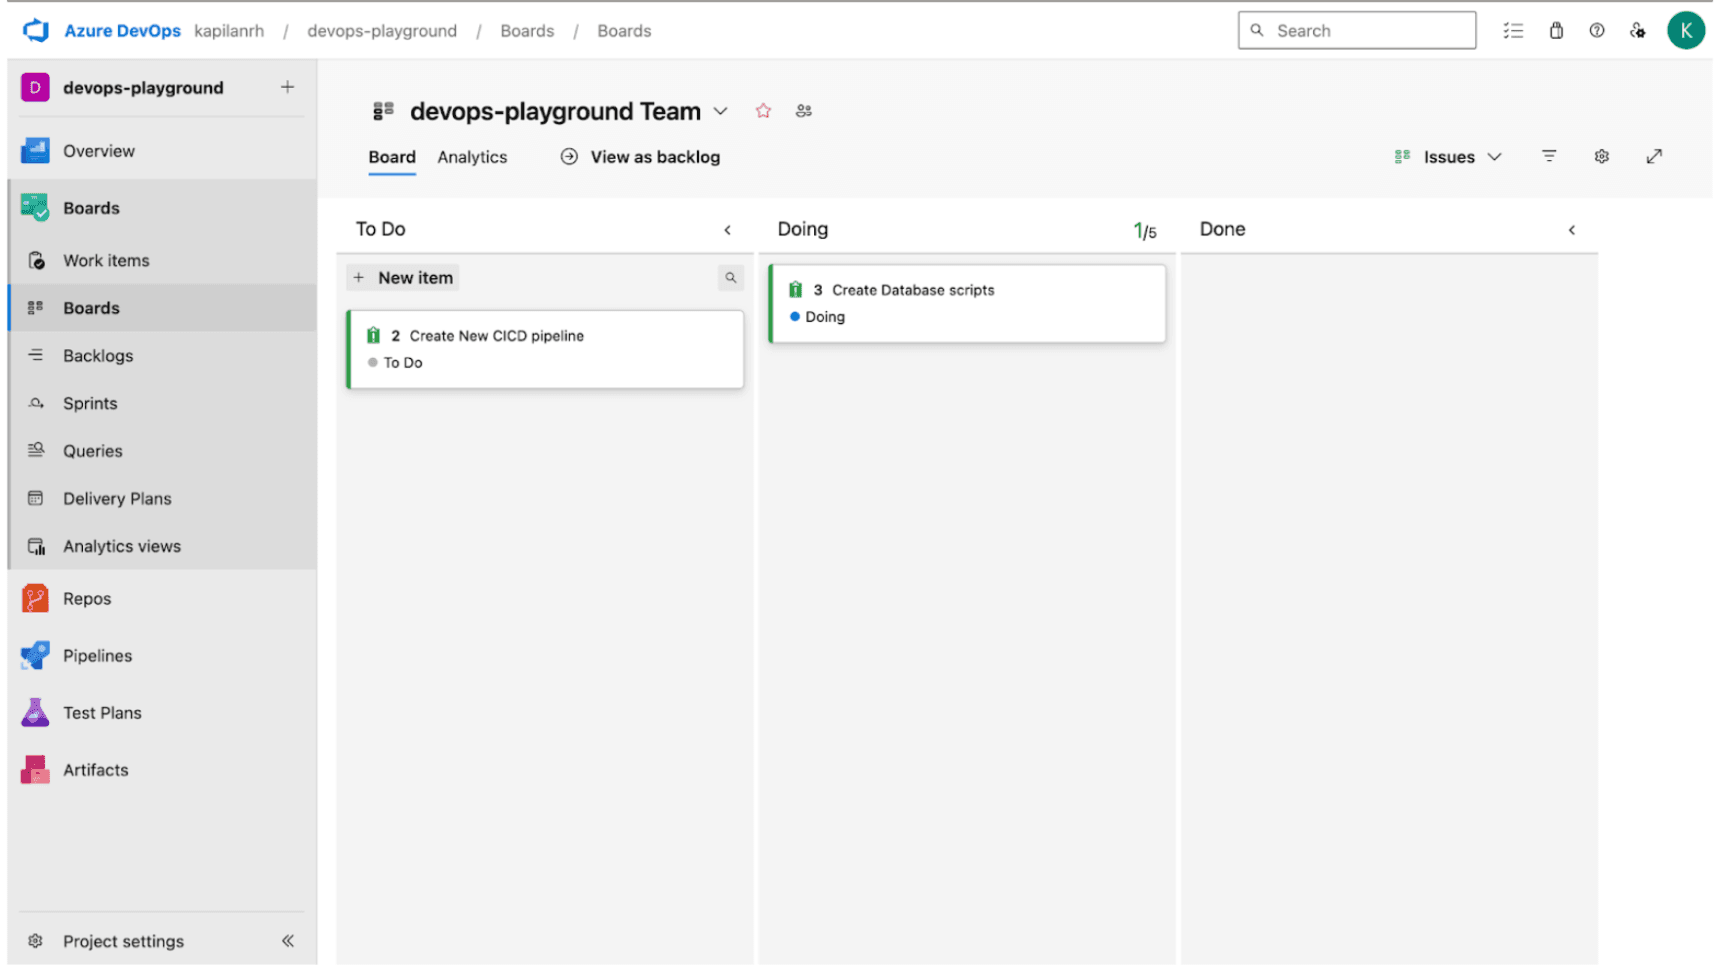Open board filter options
The image size is (1726, 966).
pos(1548,157)
